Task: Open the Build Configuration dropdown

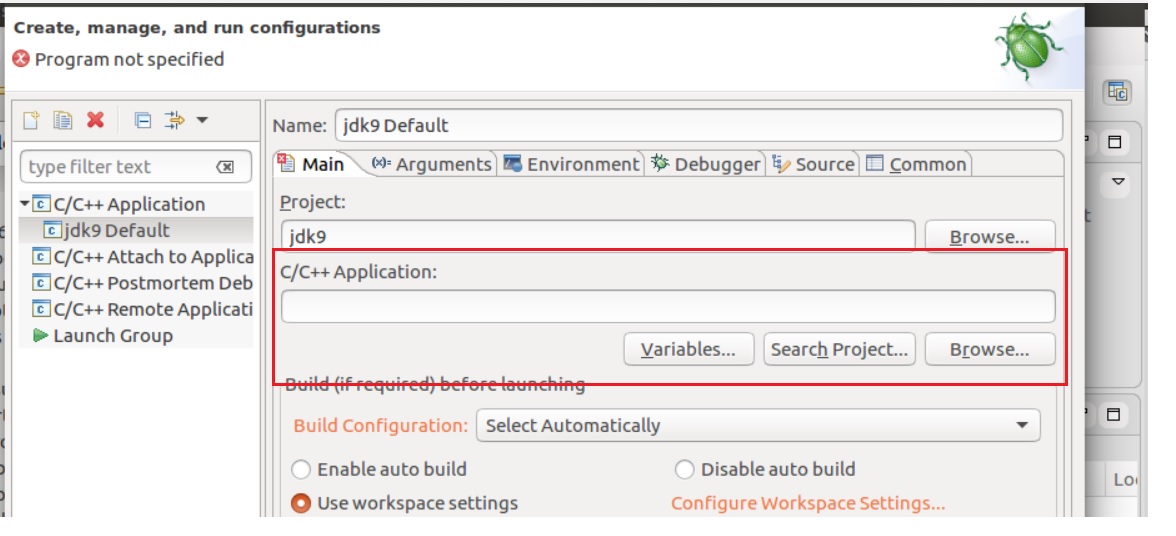Action: pos(758,425)
